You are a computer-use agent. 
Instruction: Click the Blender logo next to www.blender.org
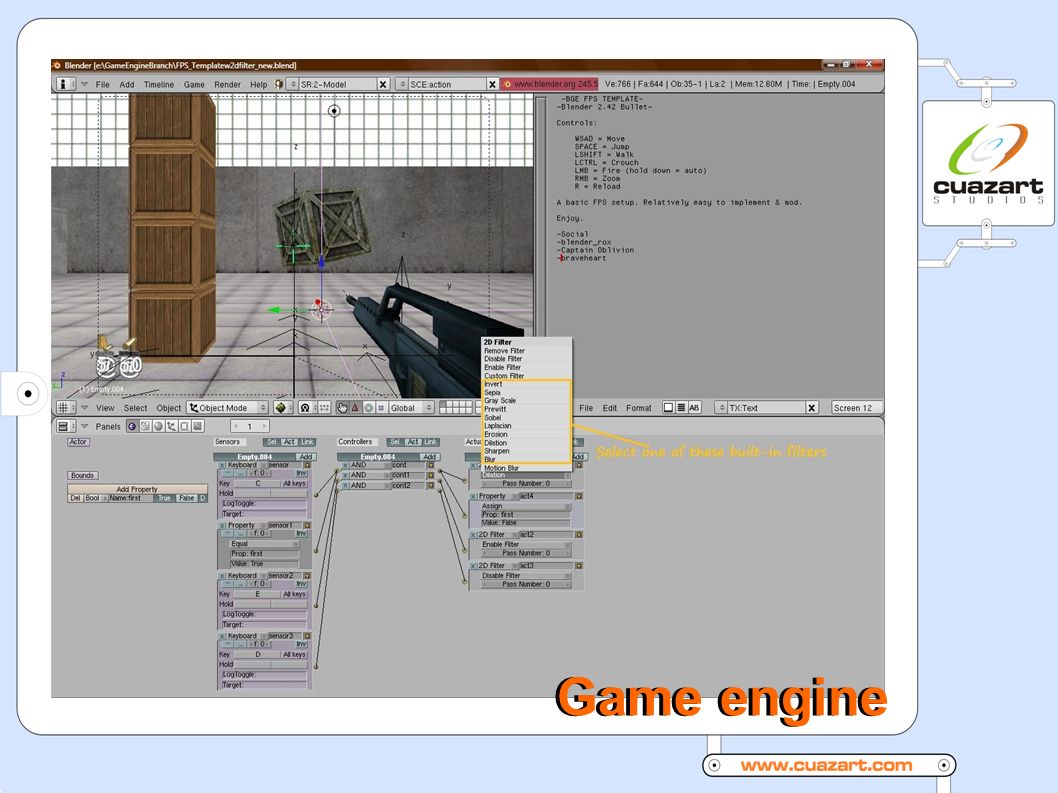coord(507,84)
